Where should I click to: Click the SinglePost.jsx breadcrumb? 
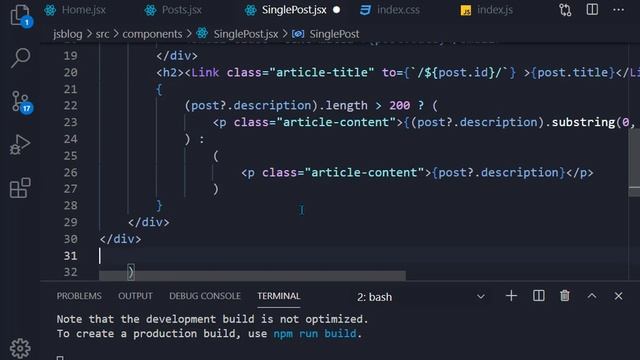pos(245,34)
